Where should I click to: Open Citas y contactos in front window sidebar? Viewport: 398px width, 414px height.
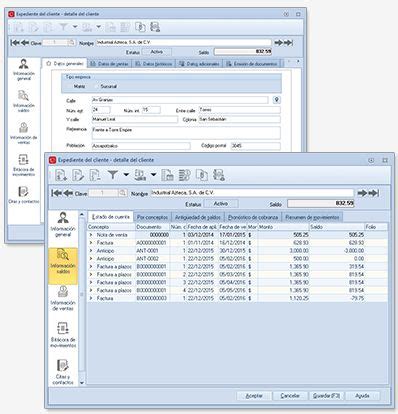tap(63, 372)
